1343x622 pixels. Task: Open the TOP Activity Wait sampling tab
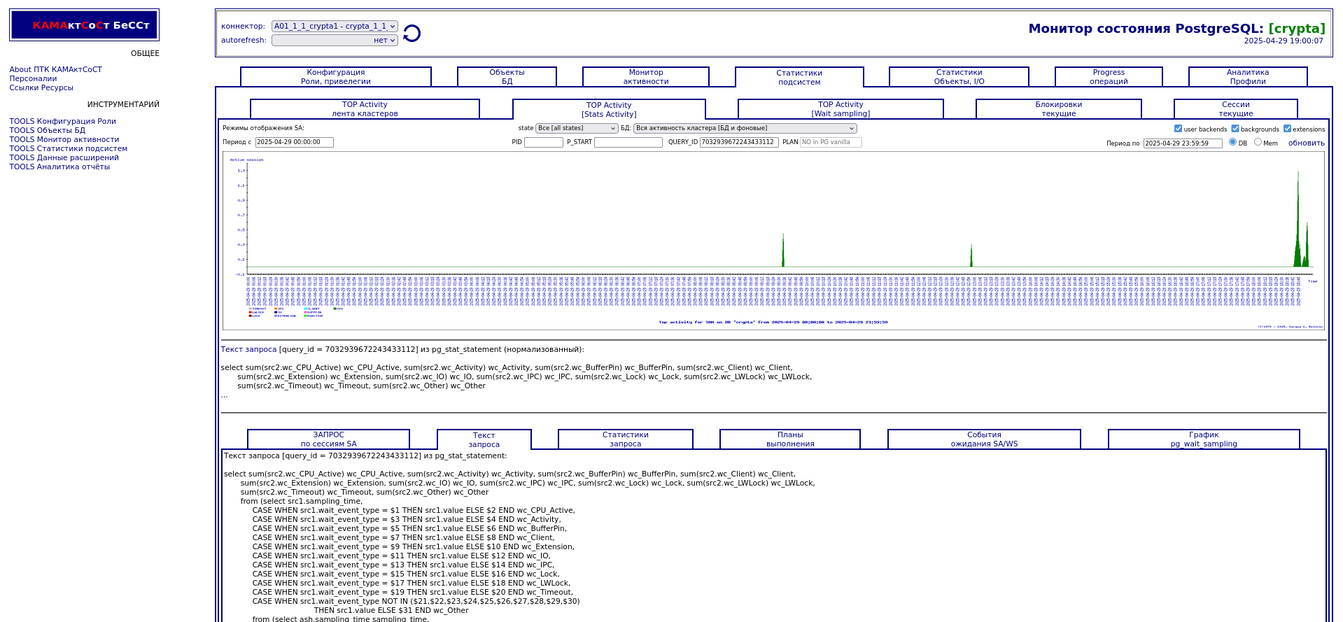[x=840, y=109]
